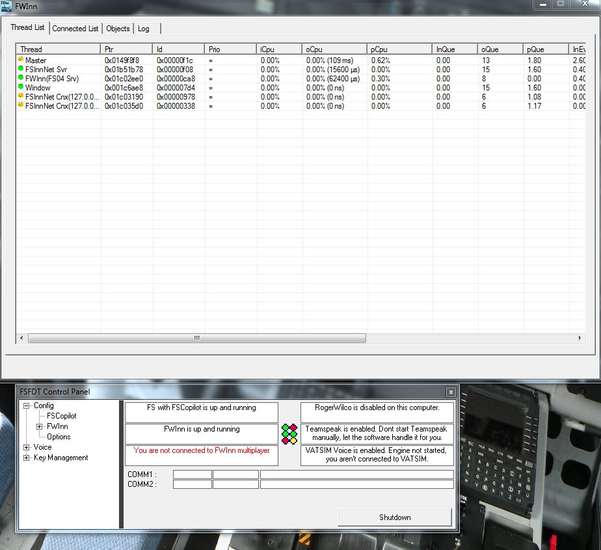
Task: Click oCpu value 0.00% (109 ms)
Action: tap(330, 60)
